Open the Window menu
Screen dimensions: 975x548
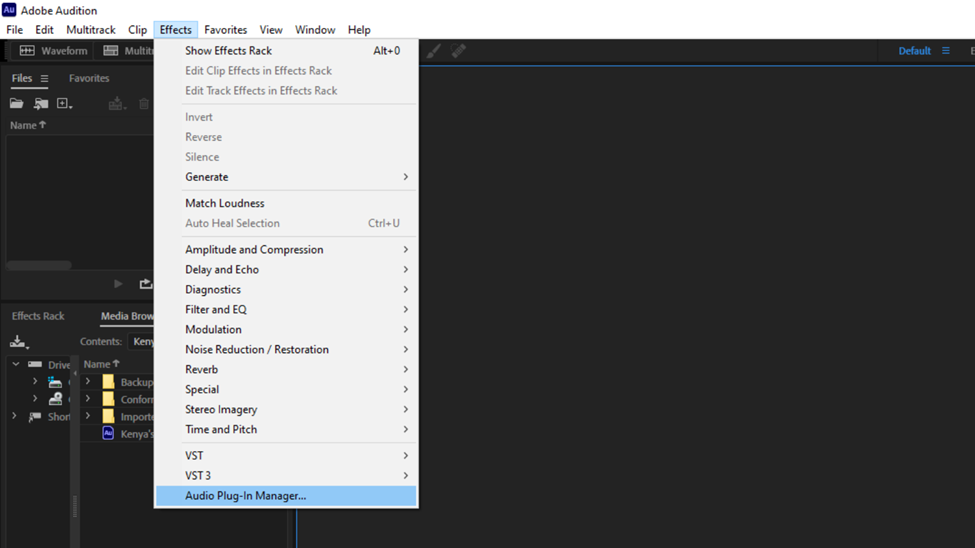tap(315, 30)
